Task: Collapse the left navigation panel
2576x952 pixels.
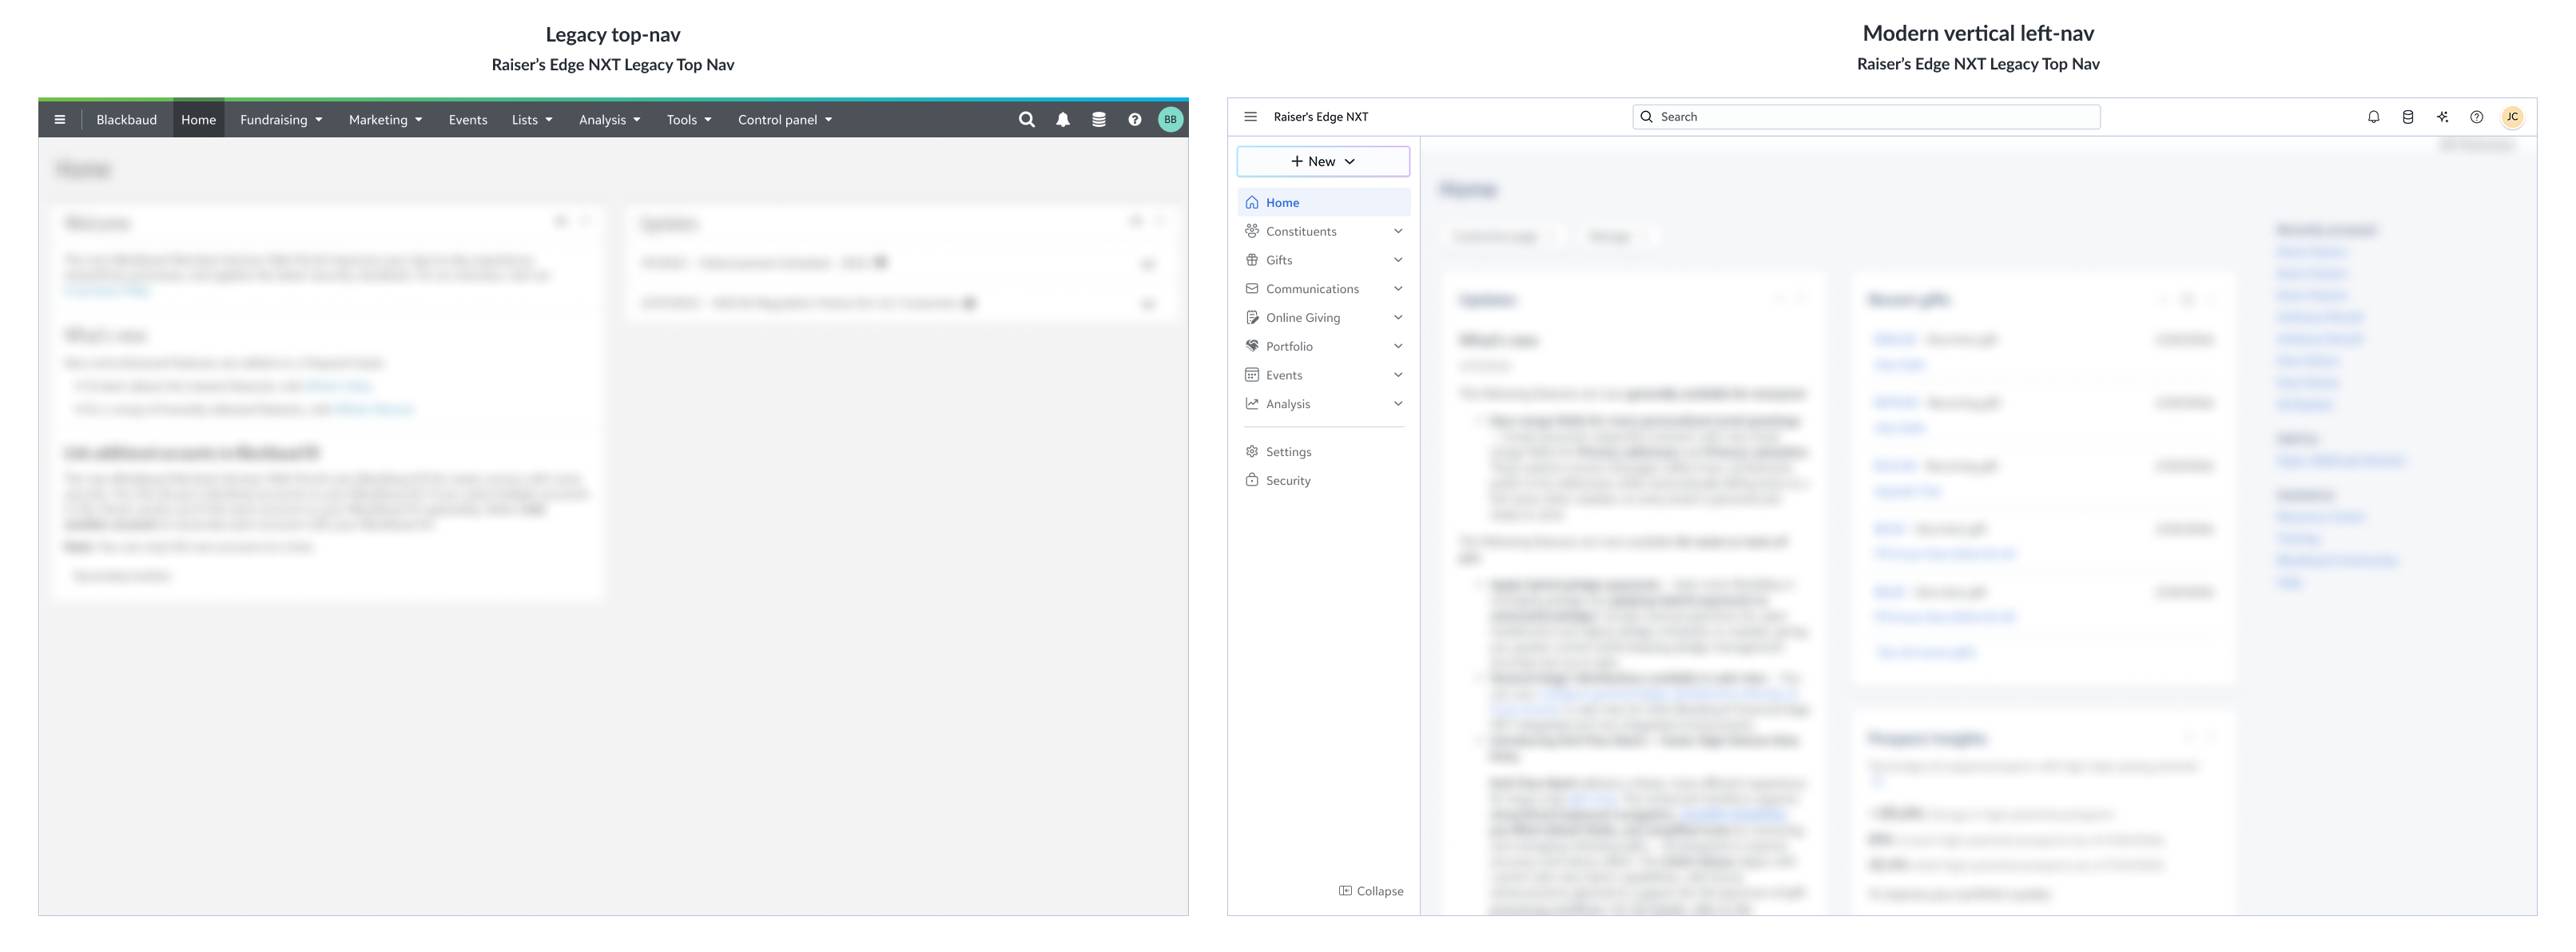Action: tap(1371, 890)
